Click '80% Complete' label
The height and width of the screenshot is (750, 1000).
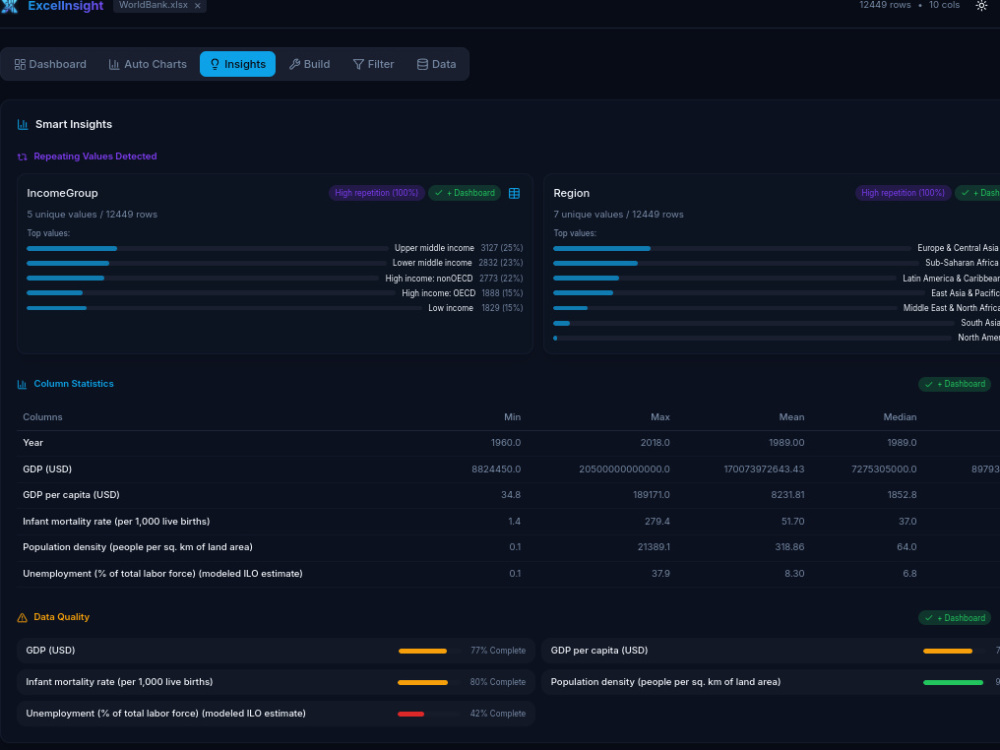click(498, 682)
